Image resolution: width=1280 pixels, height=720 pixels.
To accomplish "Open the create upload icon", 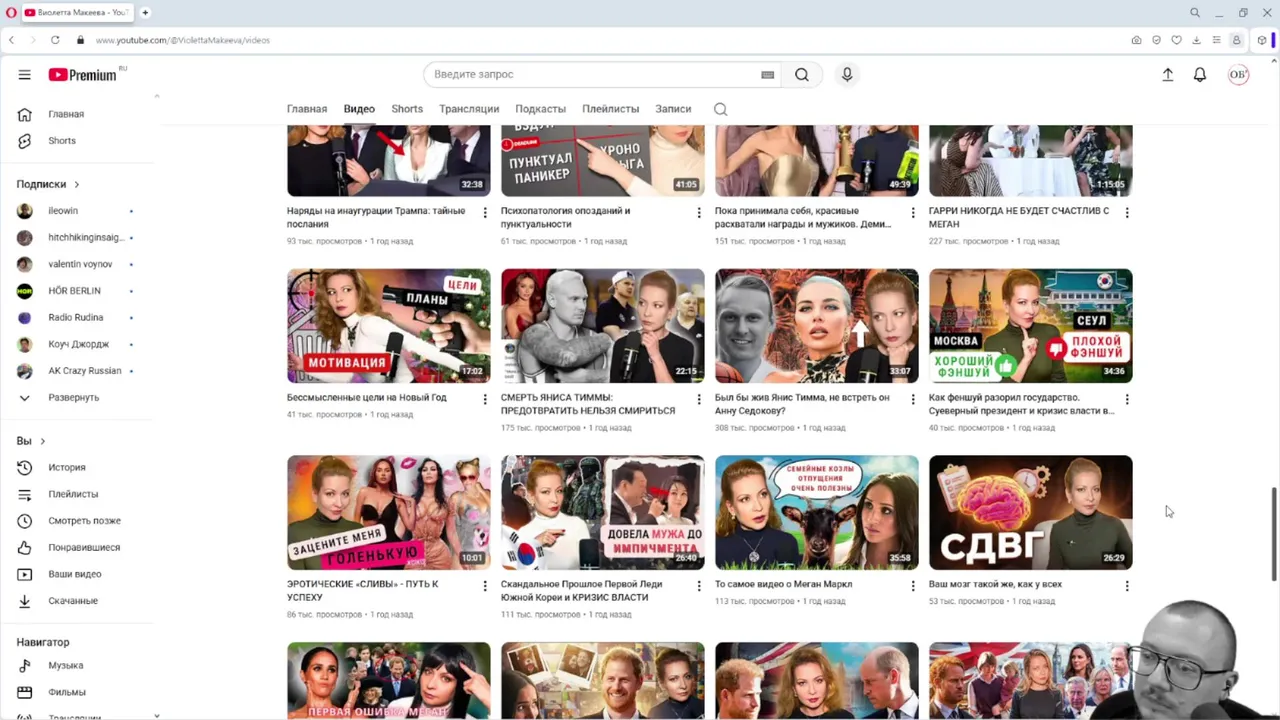I will pyautogui.click(x=1167, y=74).
